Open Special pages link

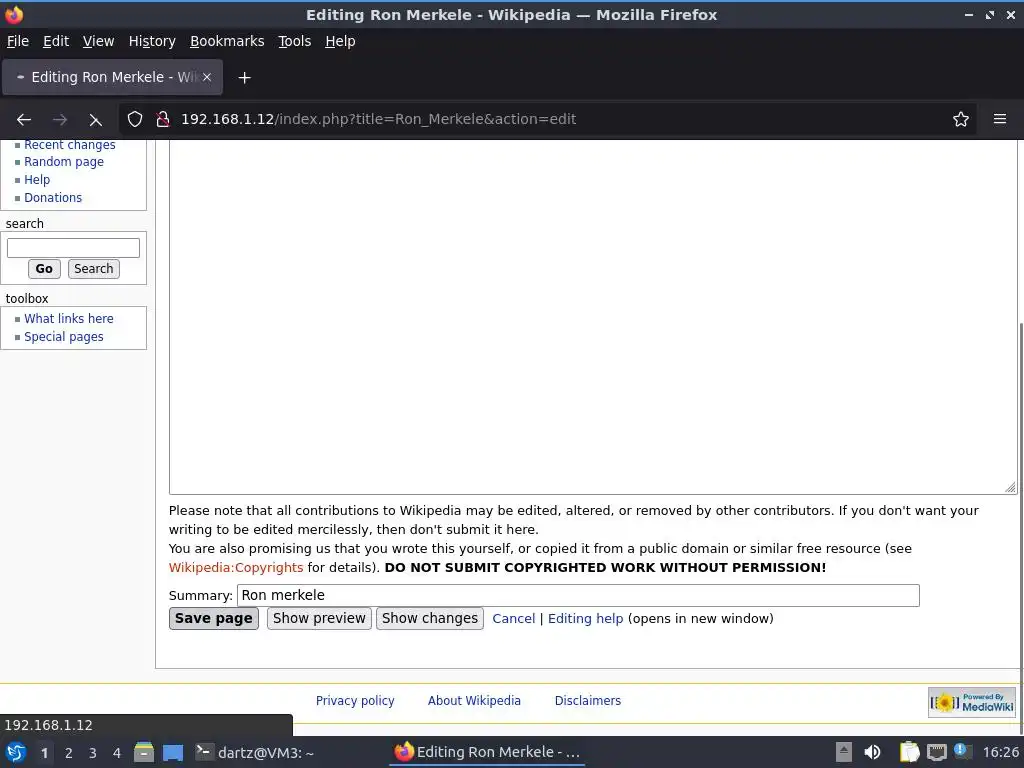pyautogui.click(x=63, y=337)
